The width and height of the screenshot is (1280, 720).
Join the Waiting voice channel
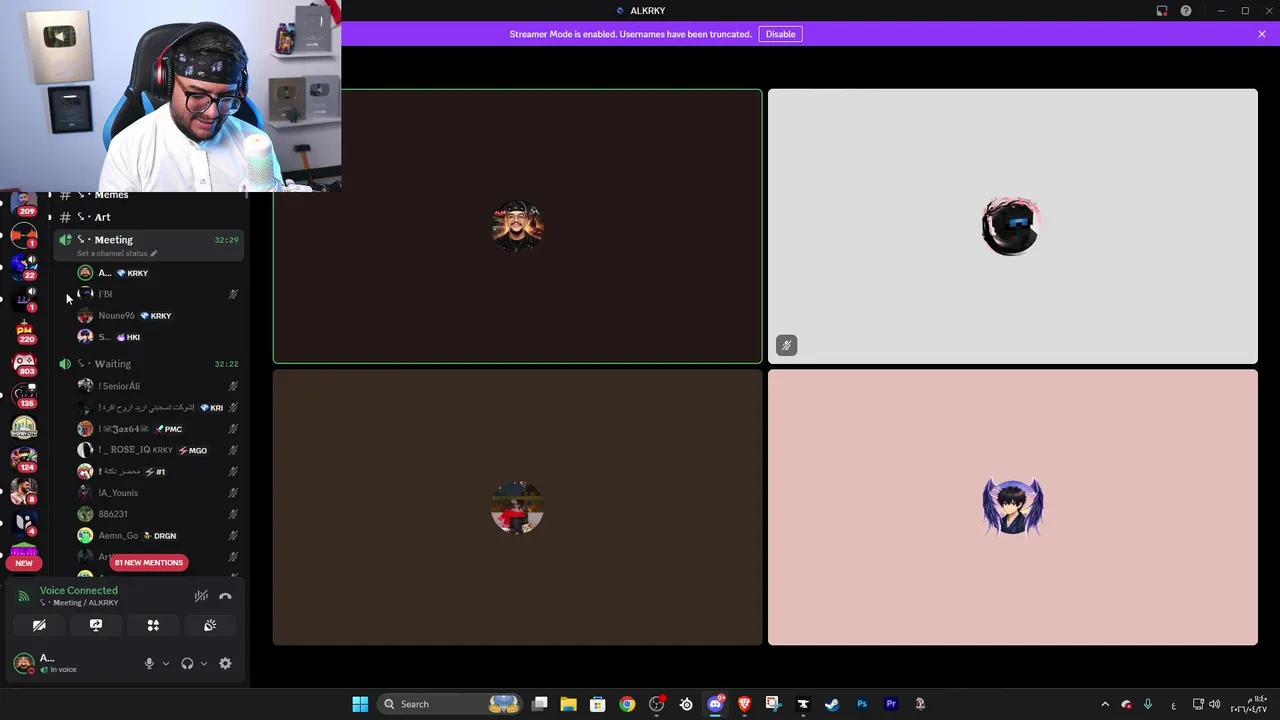pyautogui.click(x=148, y=364)
